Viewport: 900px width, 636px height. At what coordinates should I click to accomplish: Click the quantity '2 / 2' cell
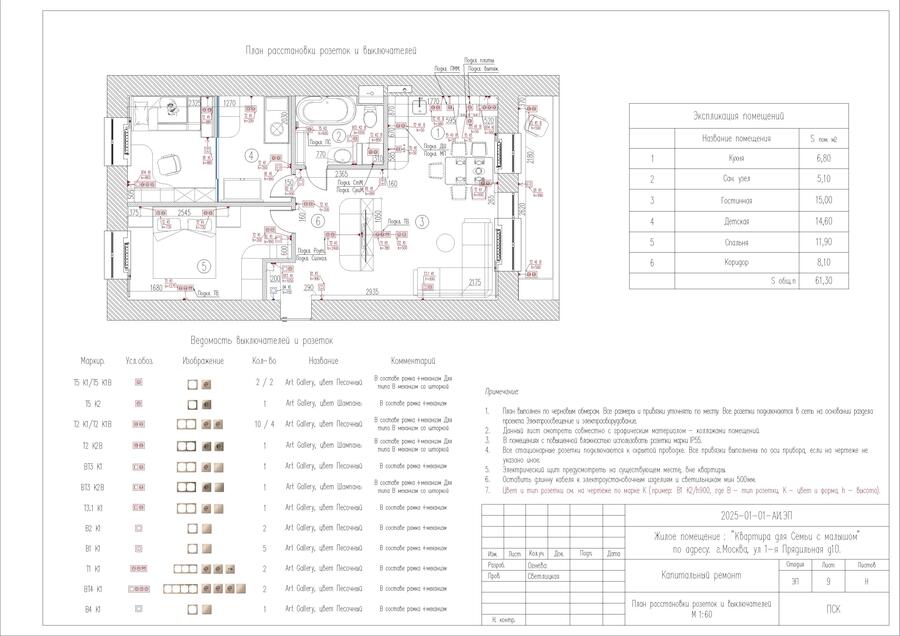pyautogui.click(x=264, y=382)
